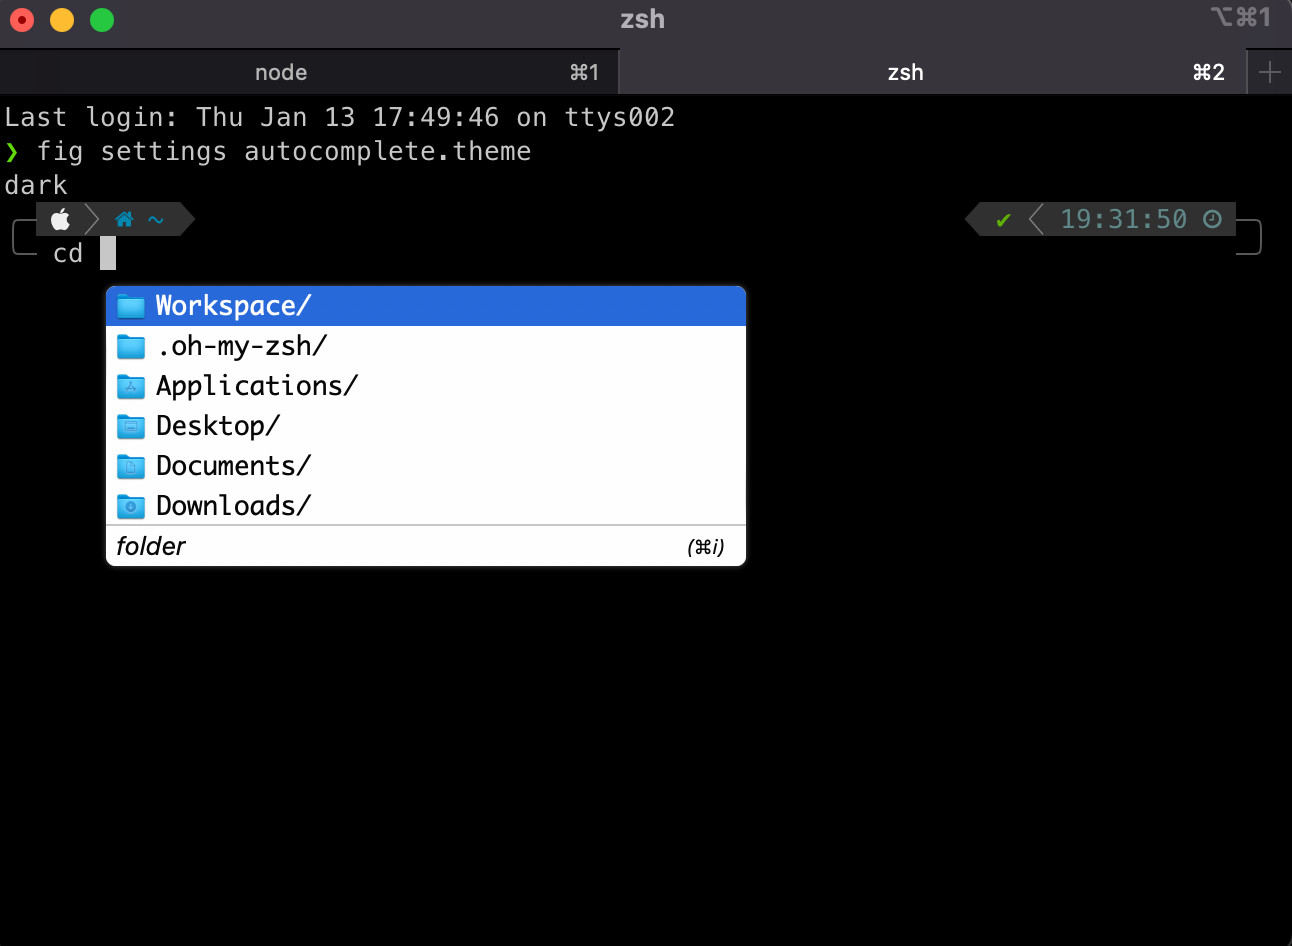This screenshot has height=946, width=1292.
Task: Switch to the zsh tab
Action: [x=905, y=71]
